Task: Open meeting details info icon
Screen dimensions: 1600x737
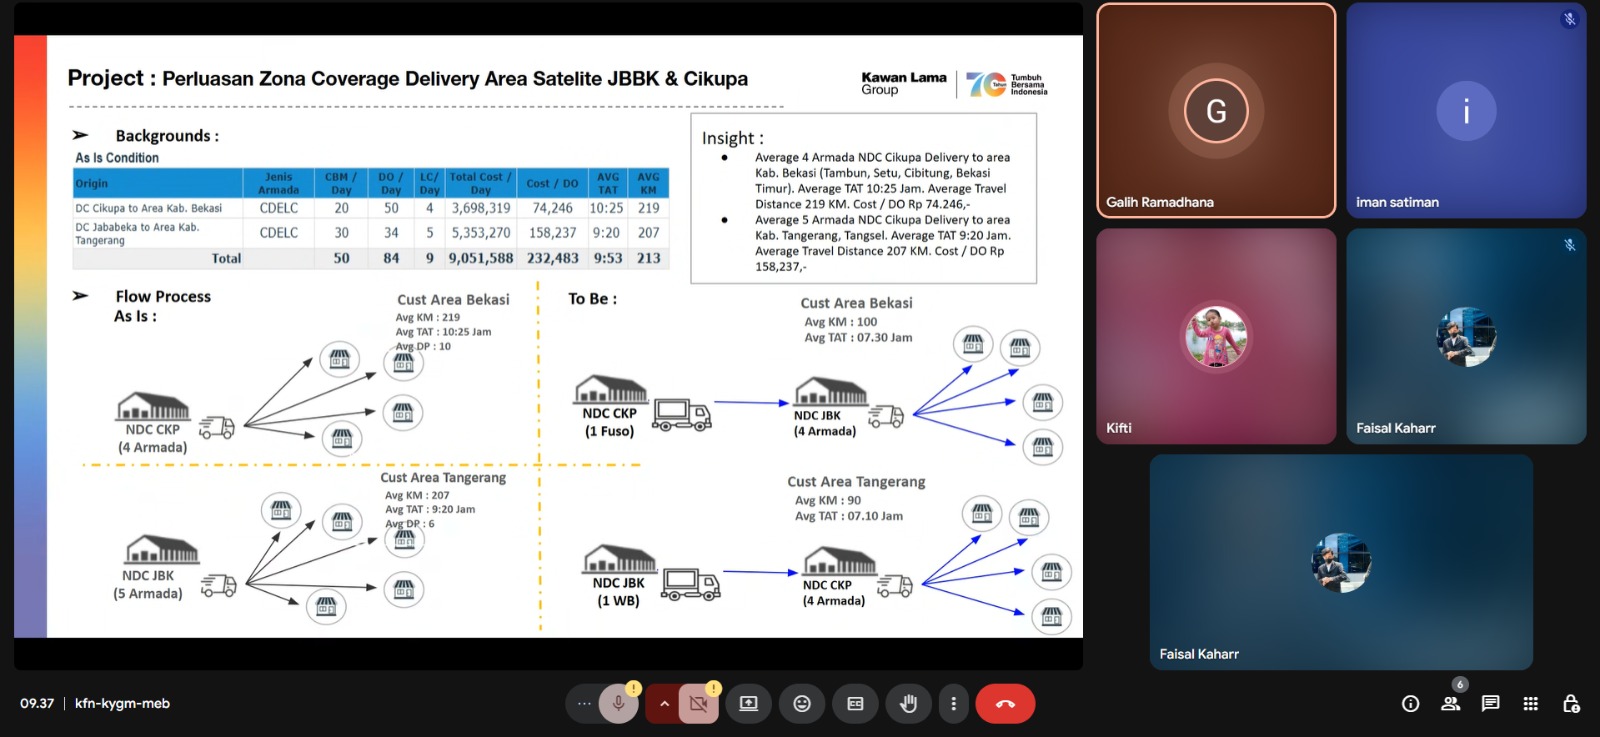Action: coord(1410,704)
